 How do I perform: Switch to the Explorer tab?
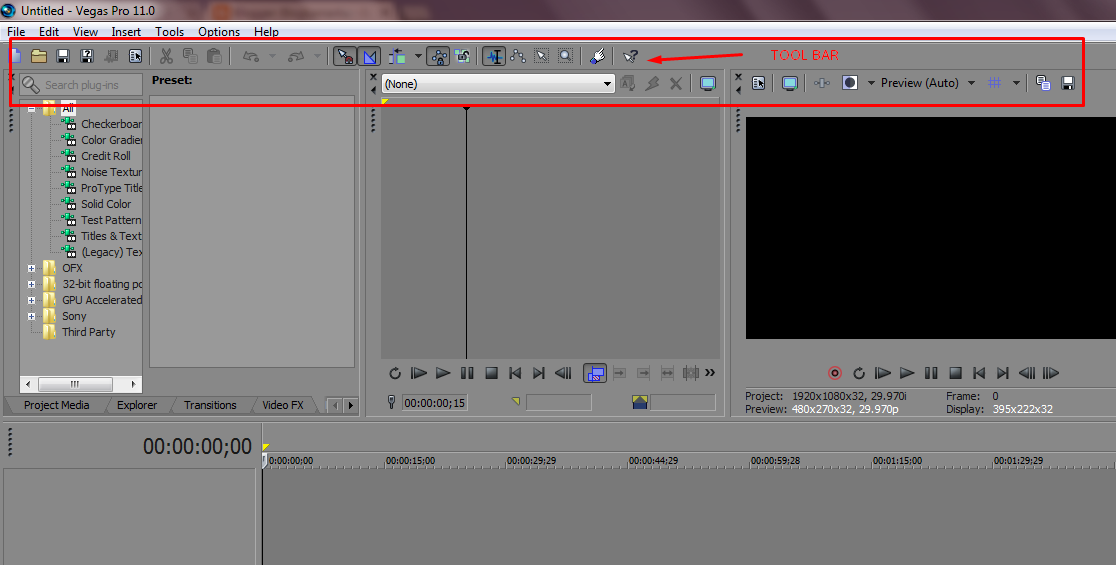click(x=137, y=405)
